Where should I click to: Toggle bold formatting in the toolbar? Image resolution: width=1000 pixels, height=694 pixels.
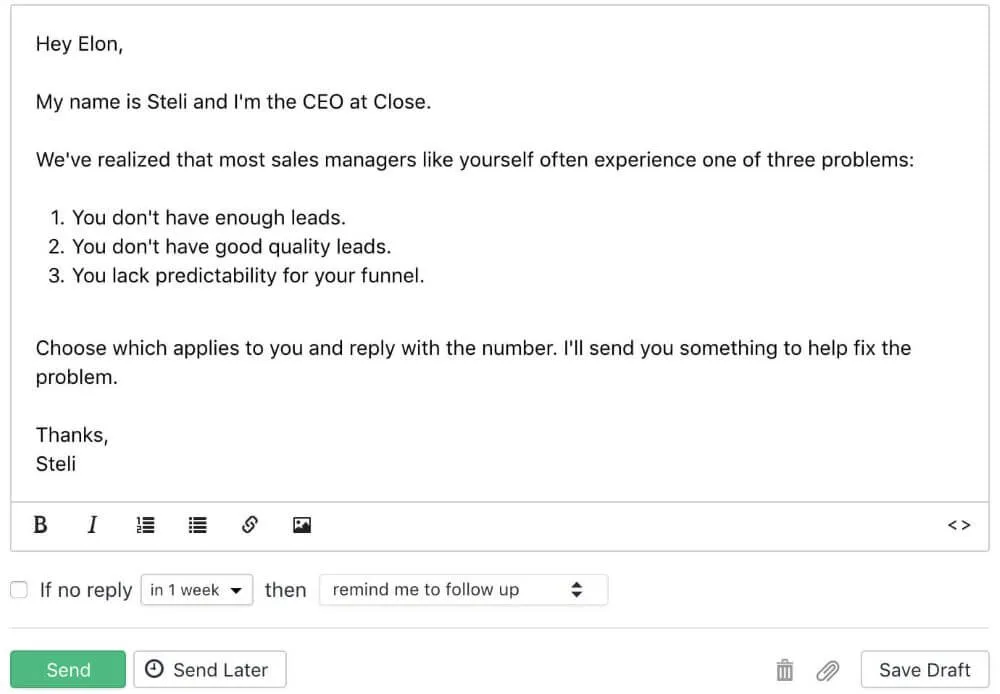tap(41, 525)
